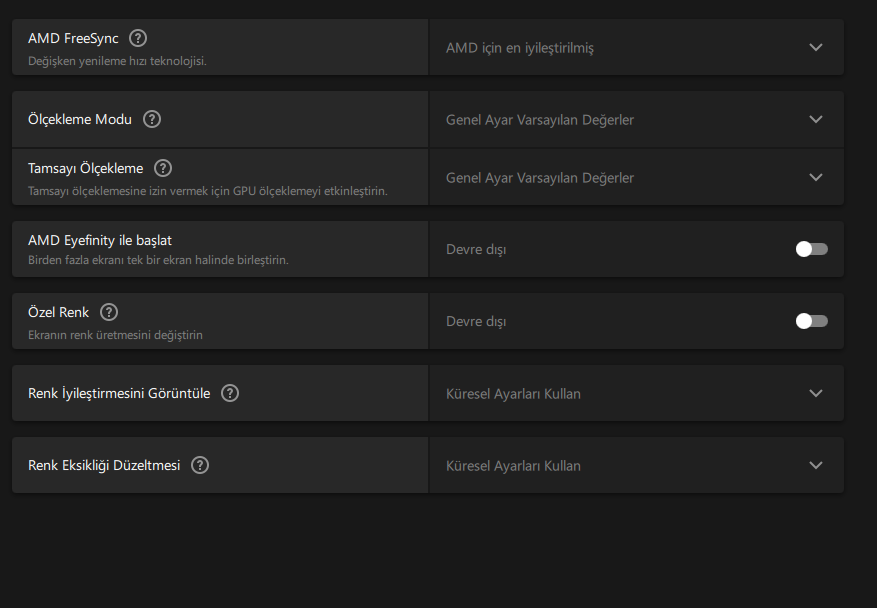
Task: Open help for Renk İyileştirmesini Görüntüle
Action: click(x=230, y=393)
